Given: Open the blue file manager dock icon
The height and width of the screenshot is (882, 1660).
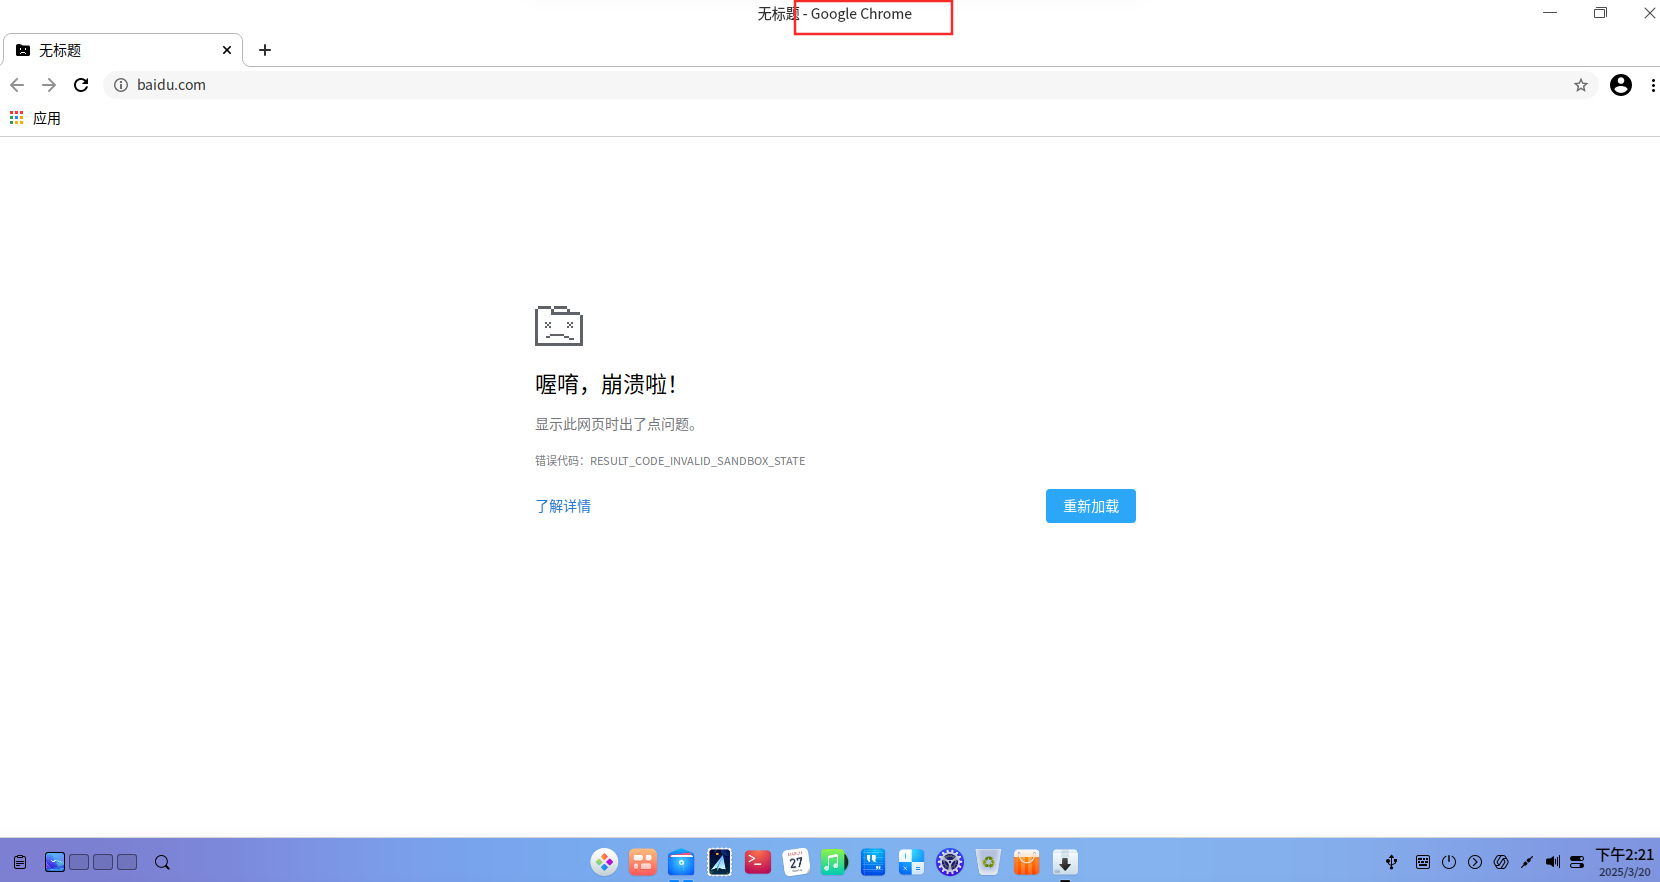Looking at the screenshot, I should [x=681, y=862].
